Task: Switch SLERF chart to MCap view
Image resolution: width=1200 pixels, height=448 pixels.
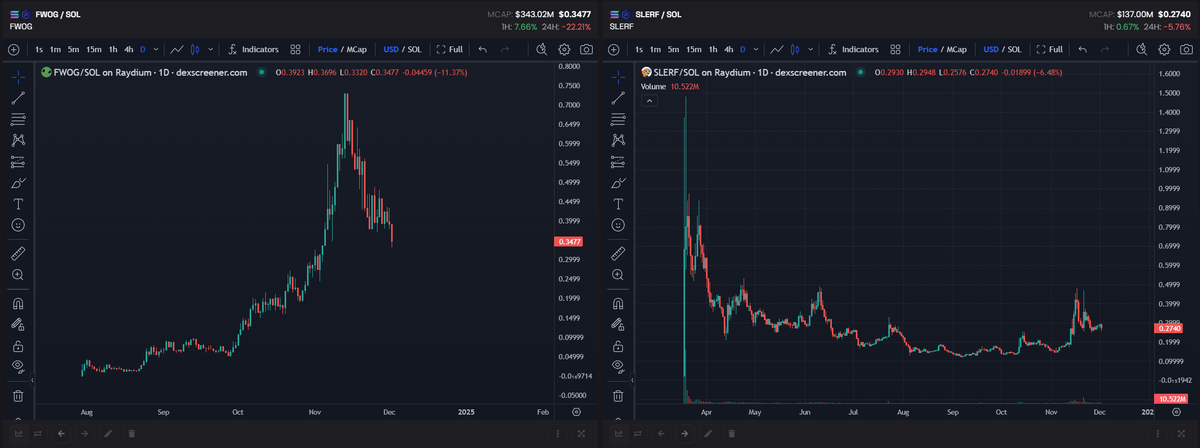Action: point(957,49)
